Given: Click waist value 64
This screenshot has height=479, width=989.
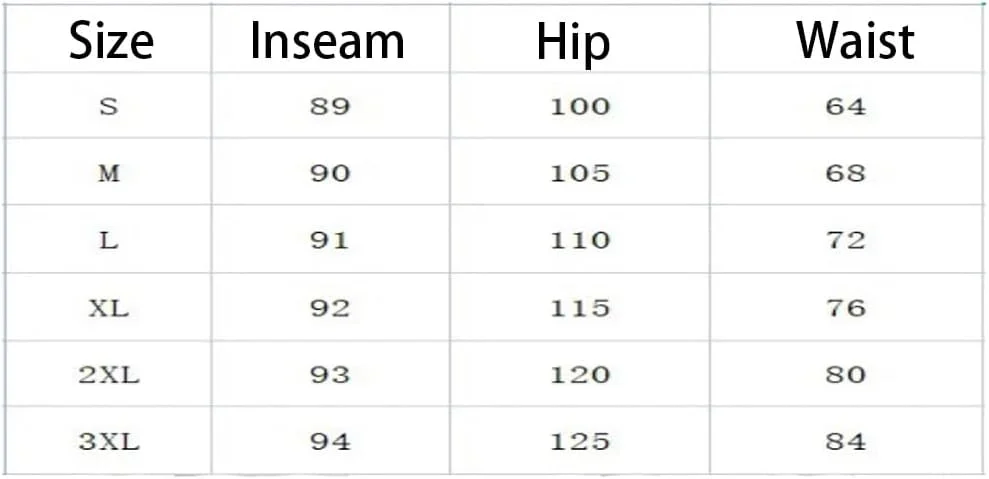Looking at the screenshot, I should [845, 106].
